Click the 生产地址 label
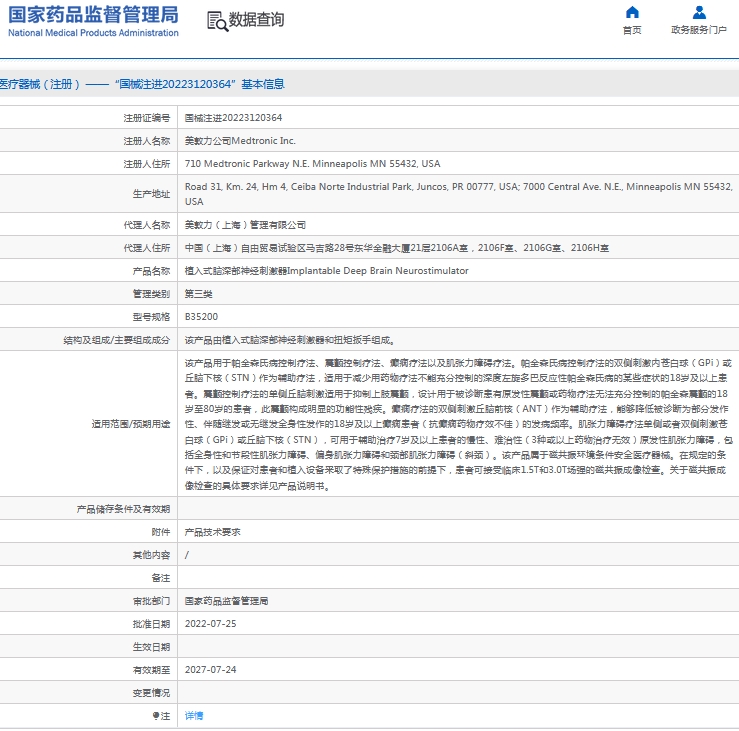Viewport: 739px width, 731px height. point(151,194)
